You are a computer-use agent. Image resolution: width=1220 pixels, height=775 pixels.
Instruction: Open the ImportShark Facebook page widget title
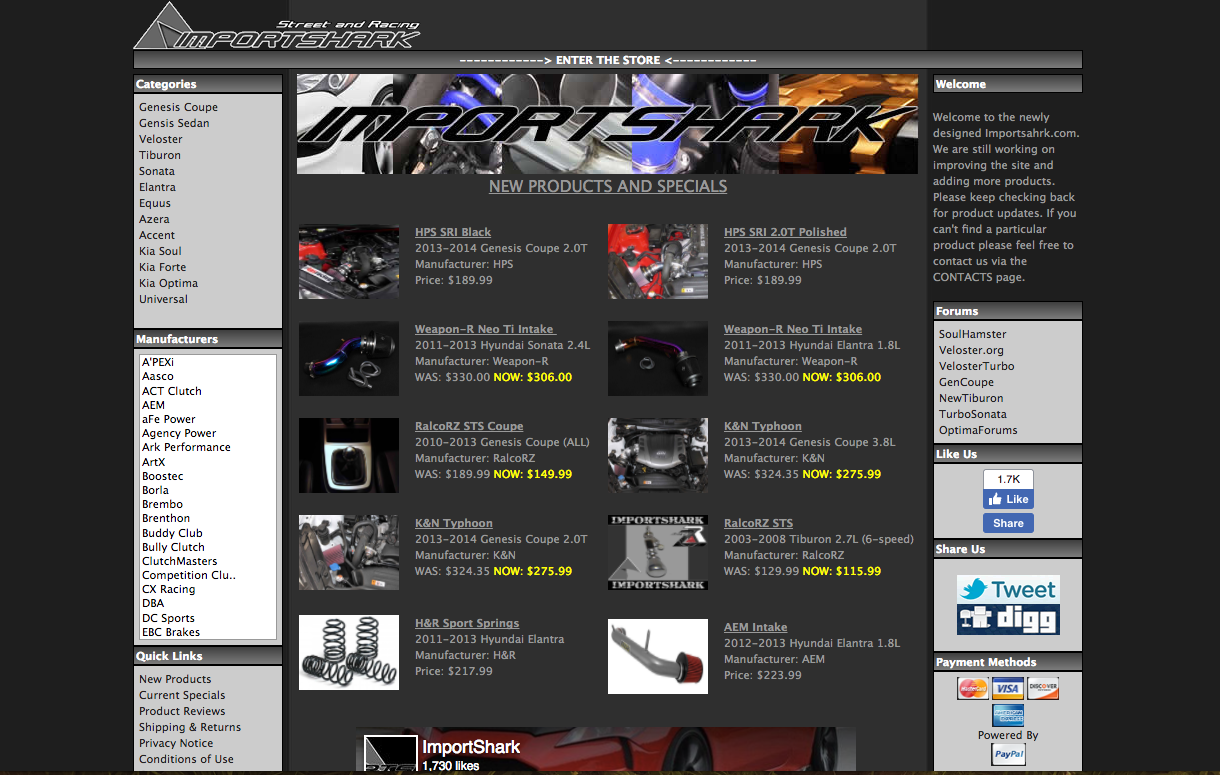point(471,747)
